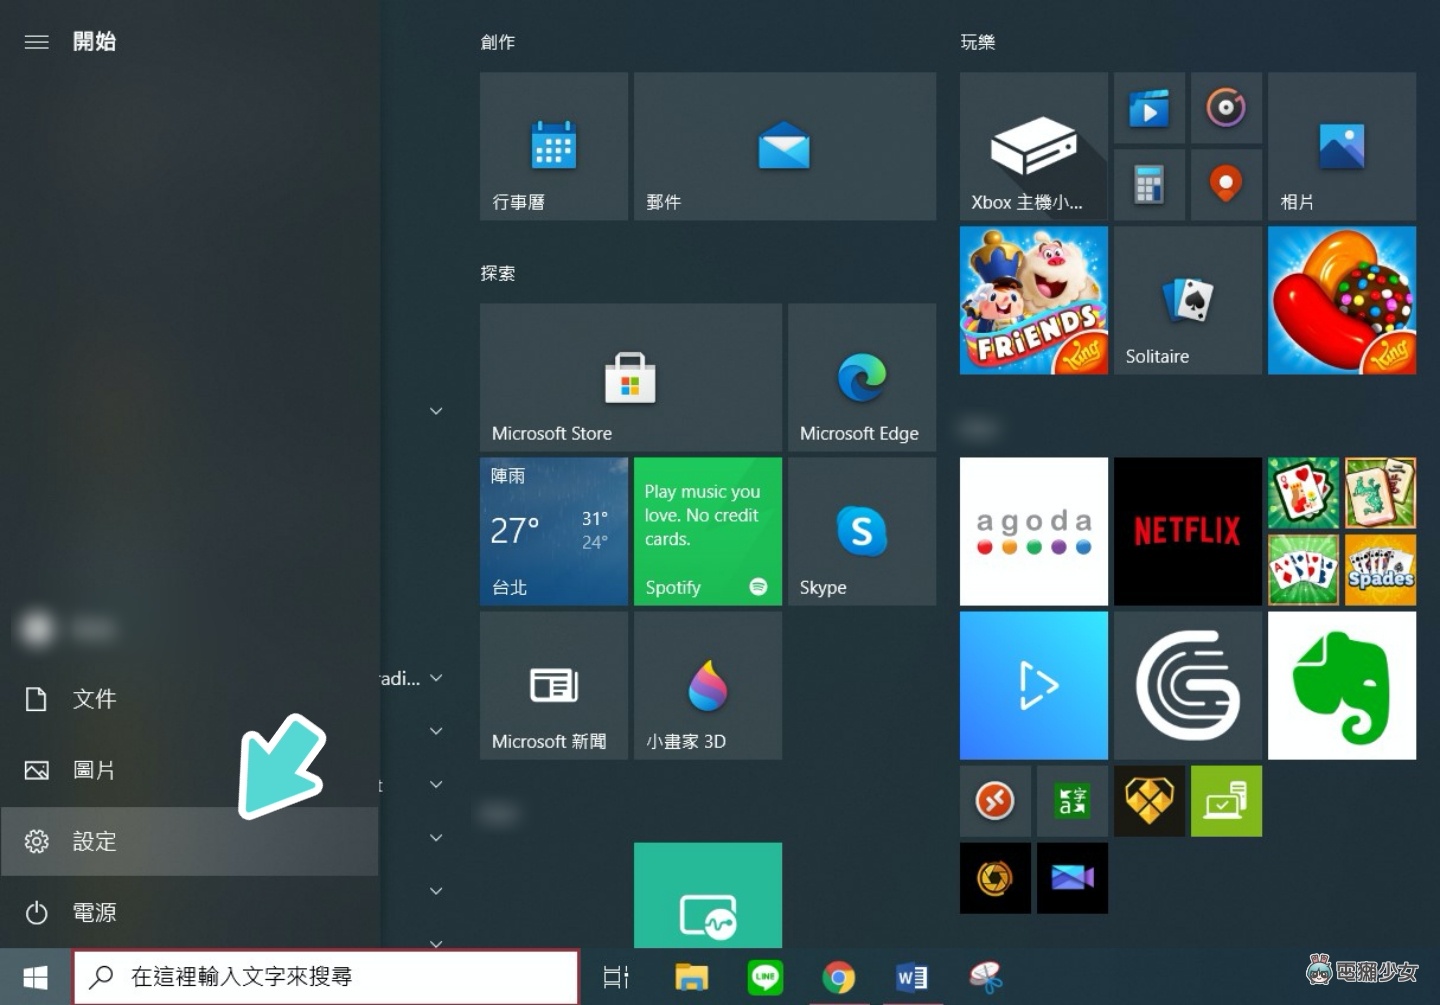The height and width of the screenshot is (1005, 1440).
Task: Expand the 開始 hamburger menu
Action: (37, 42)
